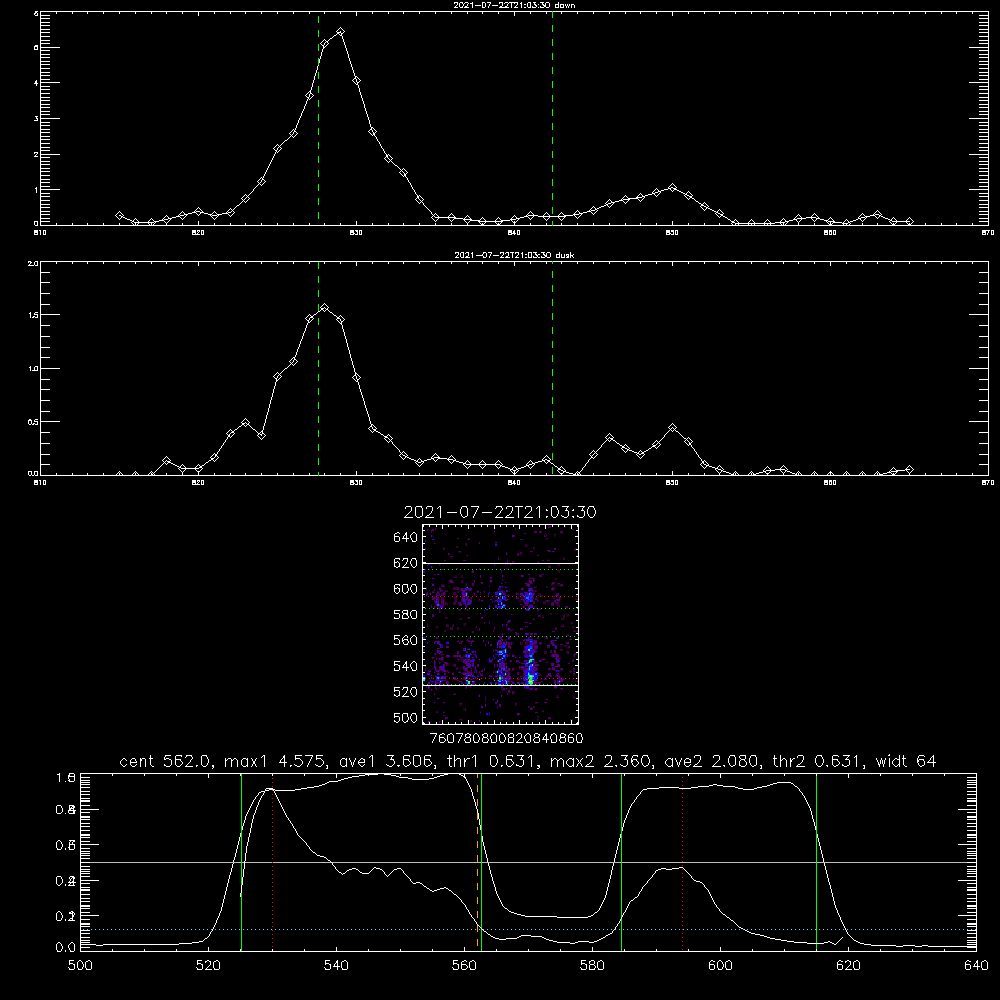Click the orange dashed vertical line in bottom plot
Viewport: 1000px width, 1000px height.
coord(477,862)
